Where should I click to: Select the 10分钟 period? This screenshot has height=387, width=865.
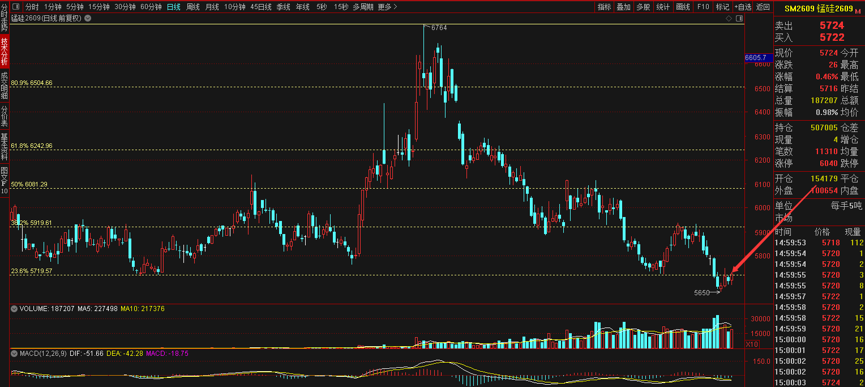click(x=234, y=7)
